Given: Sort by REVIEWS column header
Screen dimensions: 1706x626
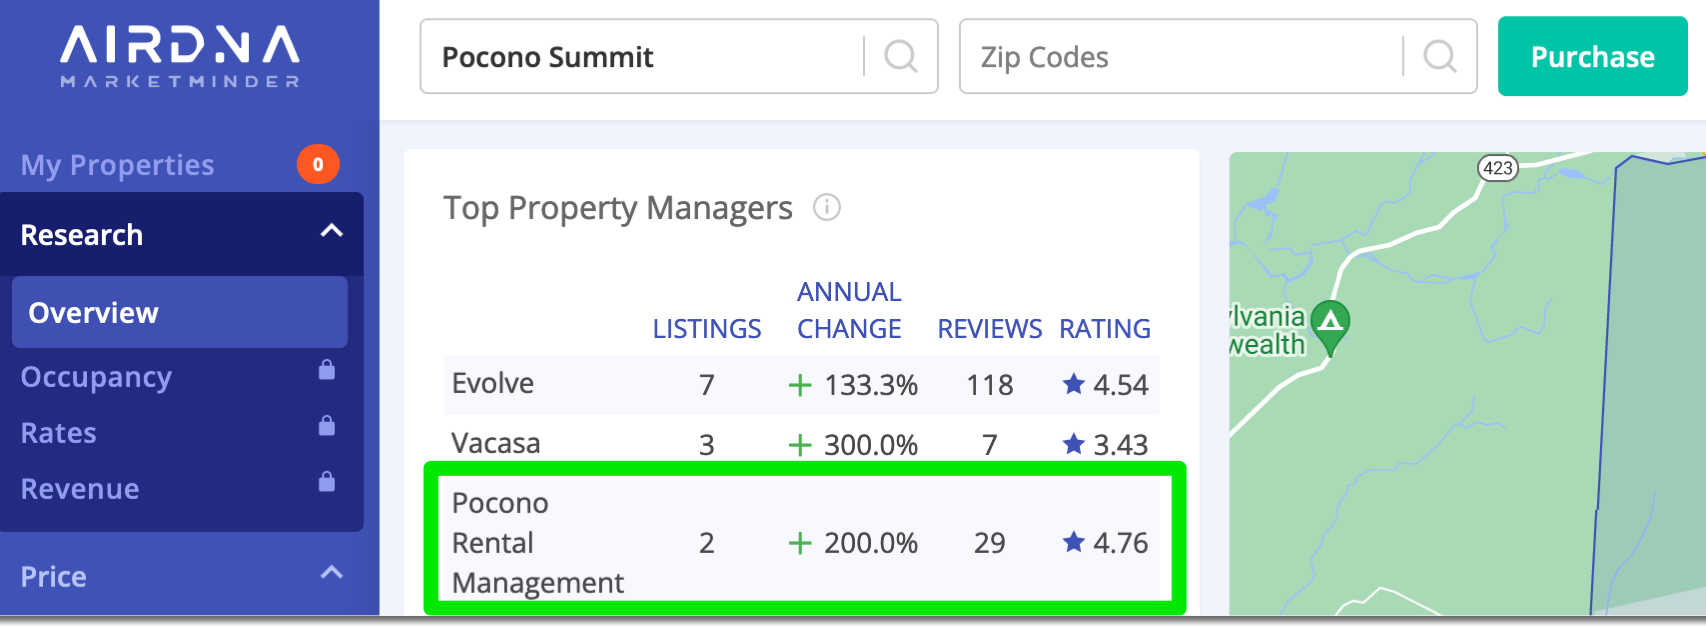Looking at the screenshot, I should (x=990, y=329).
